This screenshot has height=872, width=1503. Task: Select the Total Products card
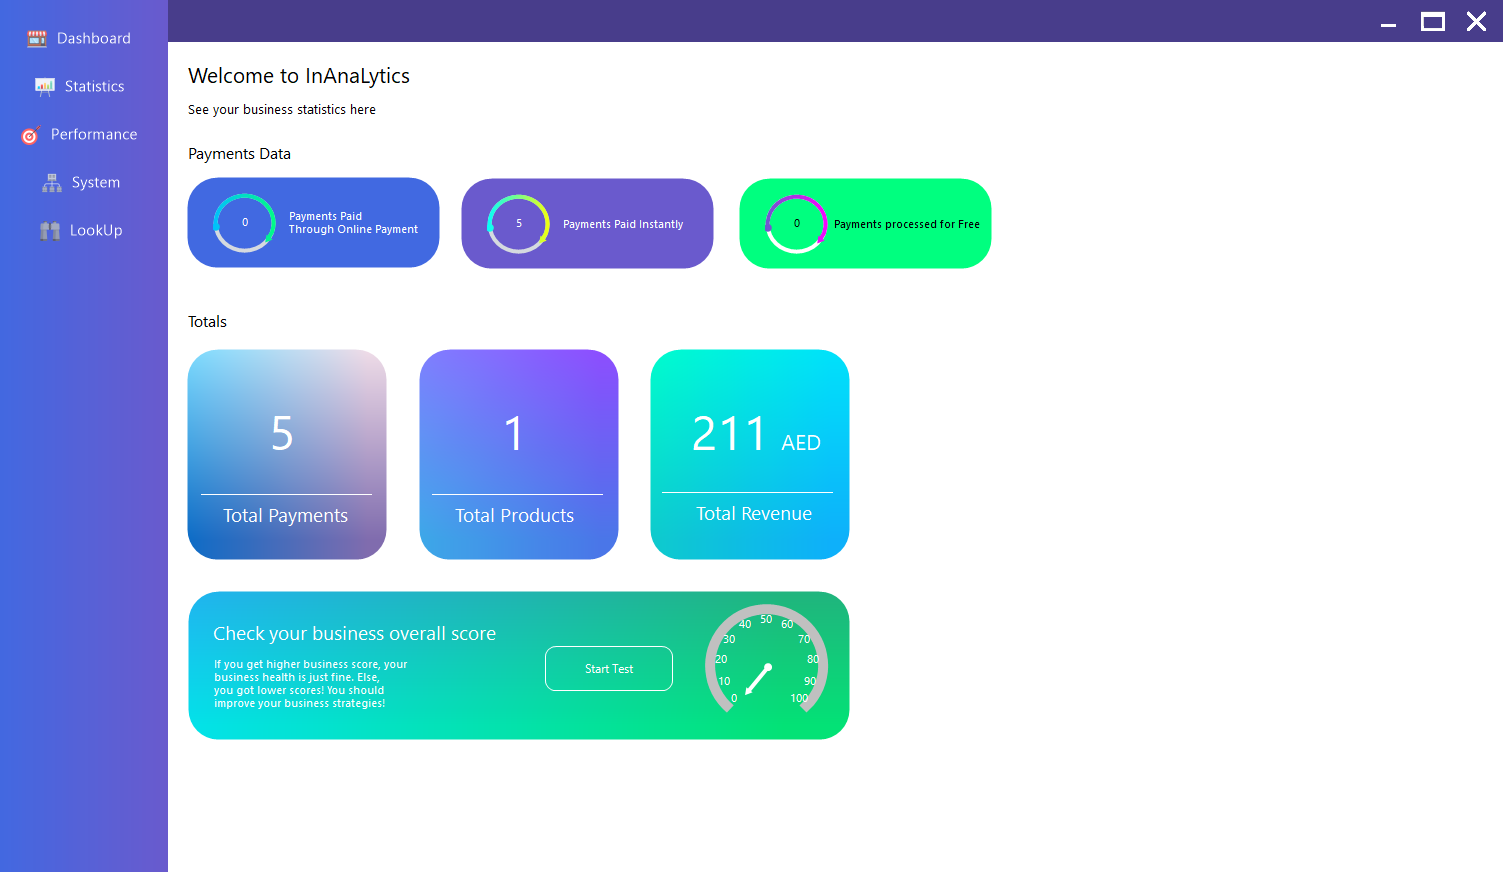(x=519, y=454)
